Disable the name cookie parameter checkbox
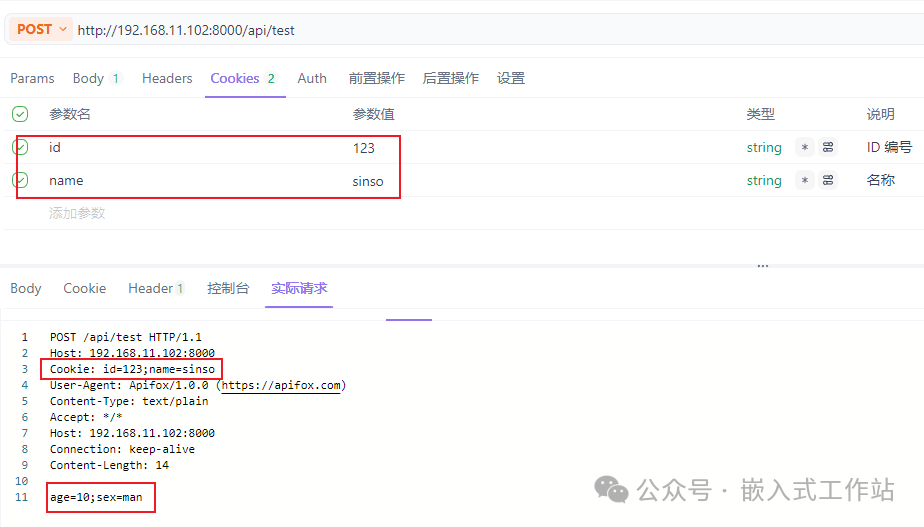924x527 pixels. (x=20, y=181)
